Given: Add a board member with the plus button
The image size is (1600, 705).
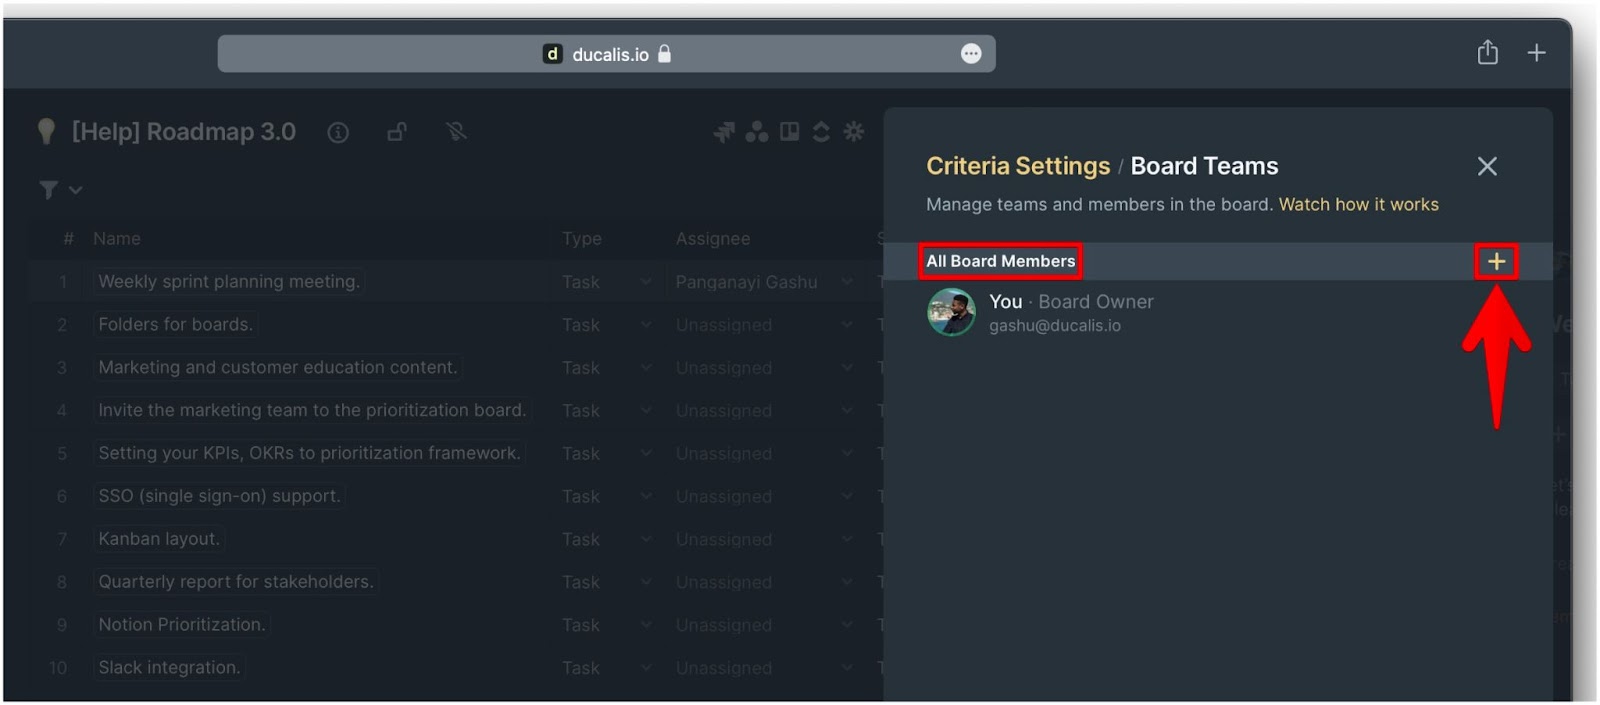Looking at the screenshot, I should (x=1496, y=262).
